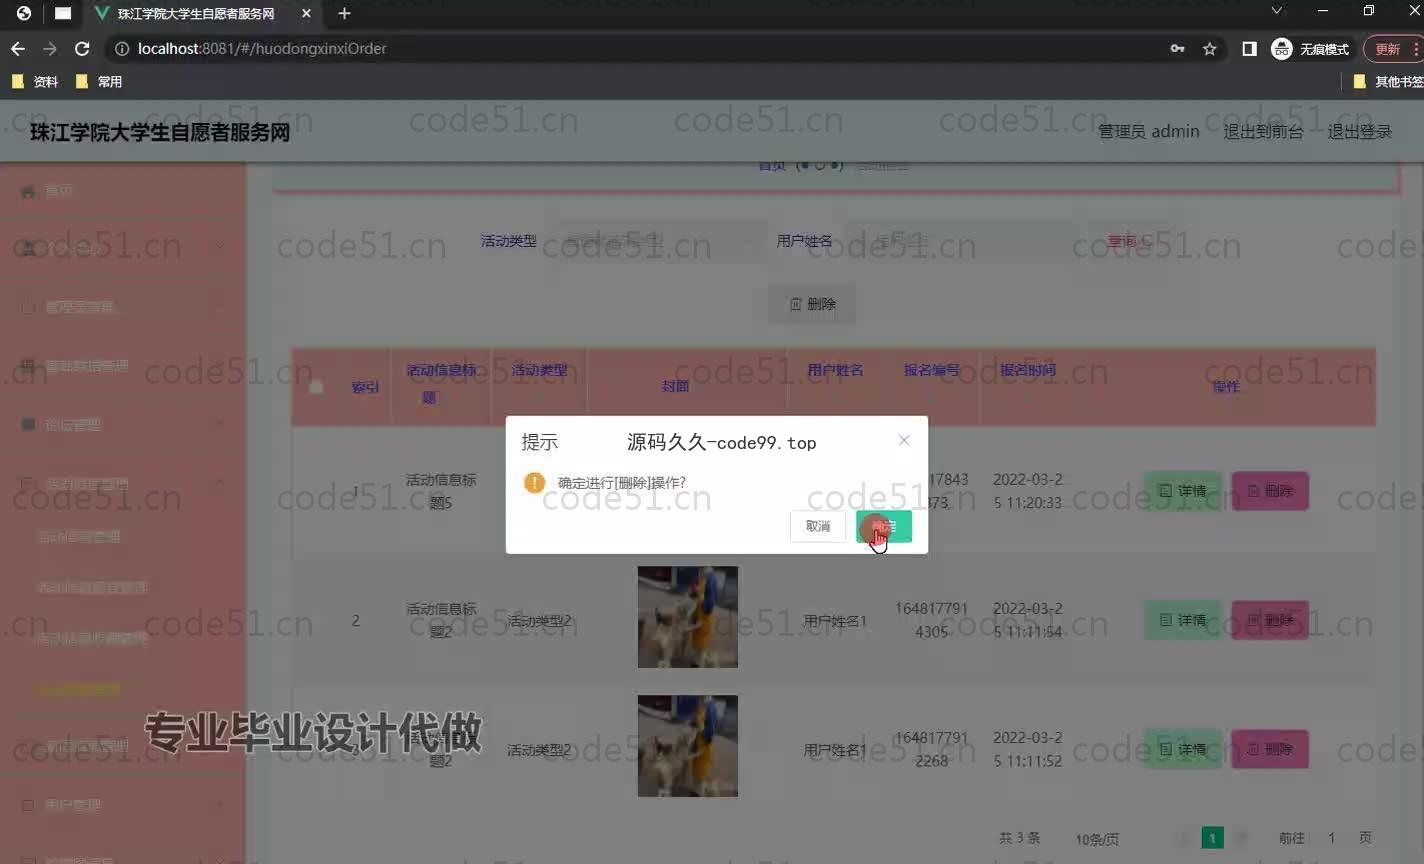The width and height of the screenshot is (1424, 864).
Task: Focus the 用户姓名 search field
Action: click(958, 241)
